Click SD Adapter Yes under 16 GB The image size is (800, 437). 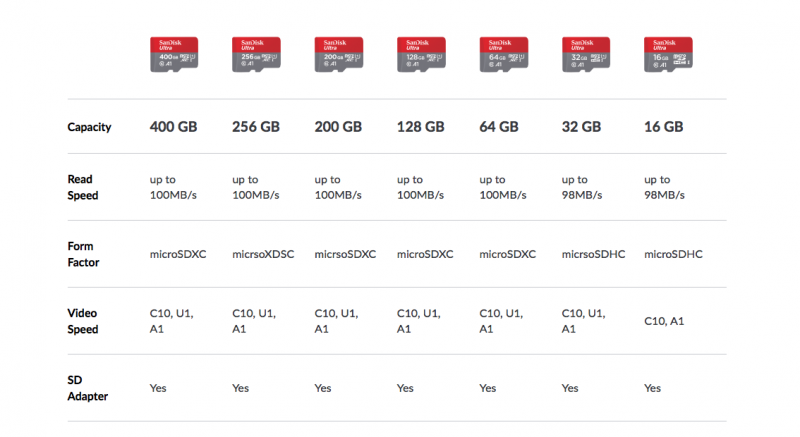click(x=653, y=388)
